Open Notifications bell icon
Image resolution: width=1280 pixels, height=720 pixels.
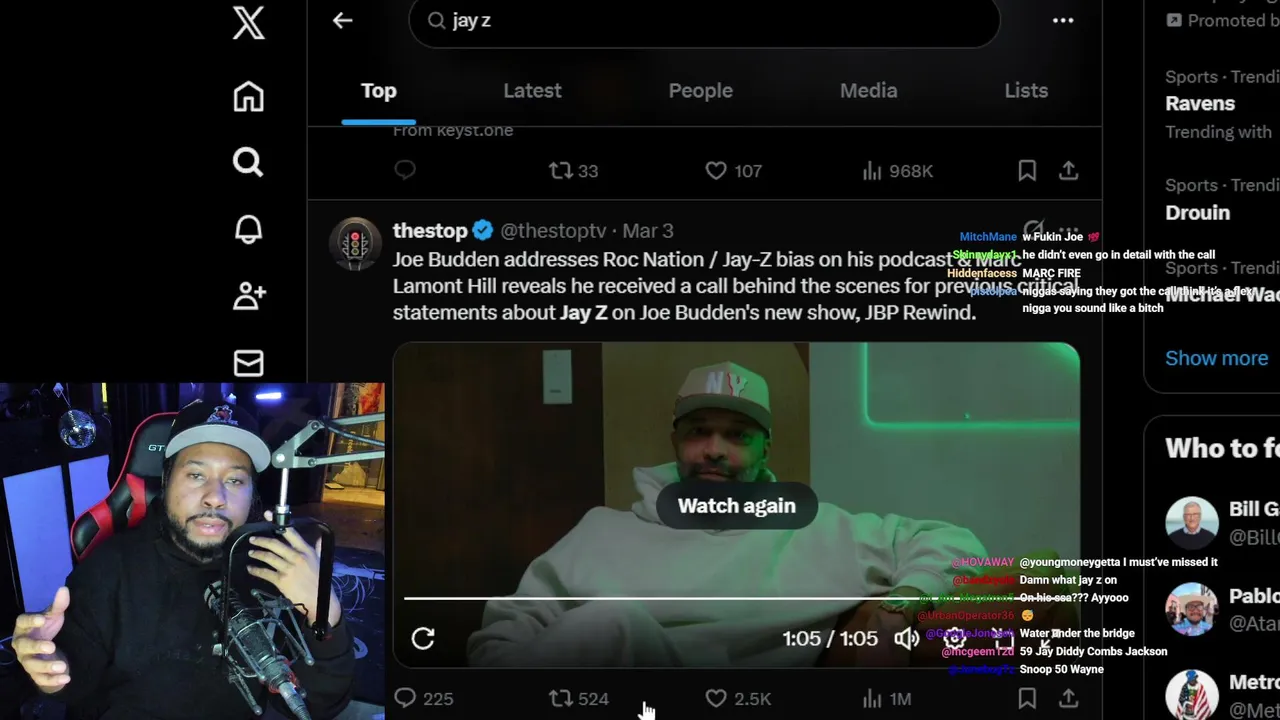[248, 229]
